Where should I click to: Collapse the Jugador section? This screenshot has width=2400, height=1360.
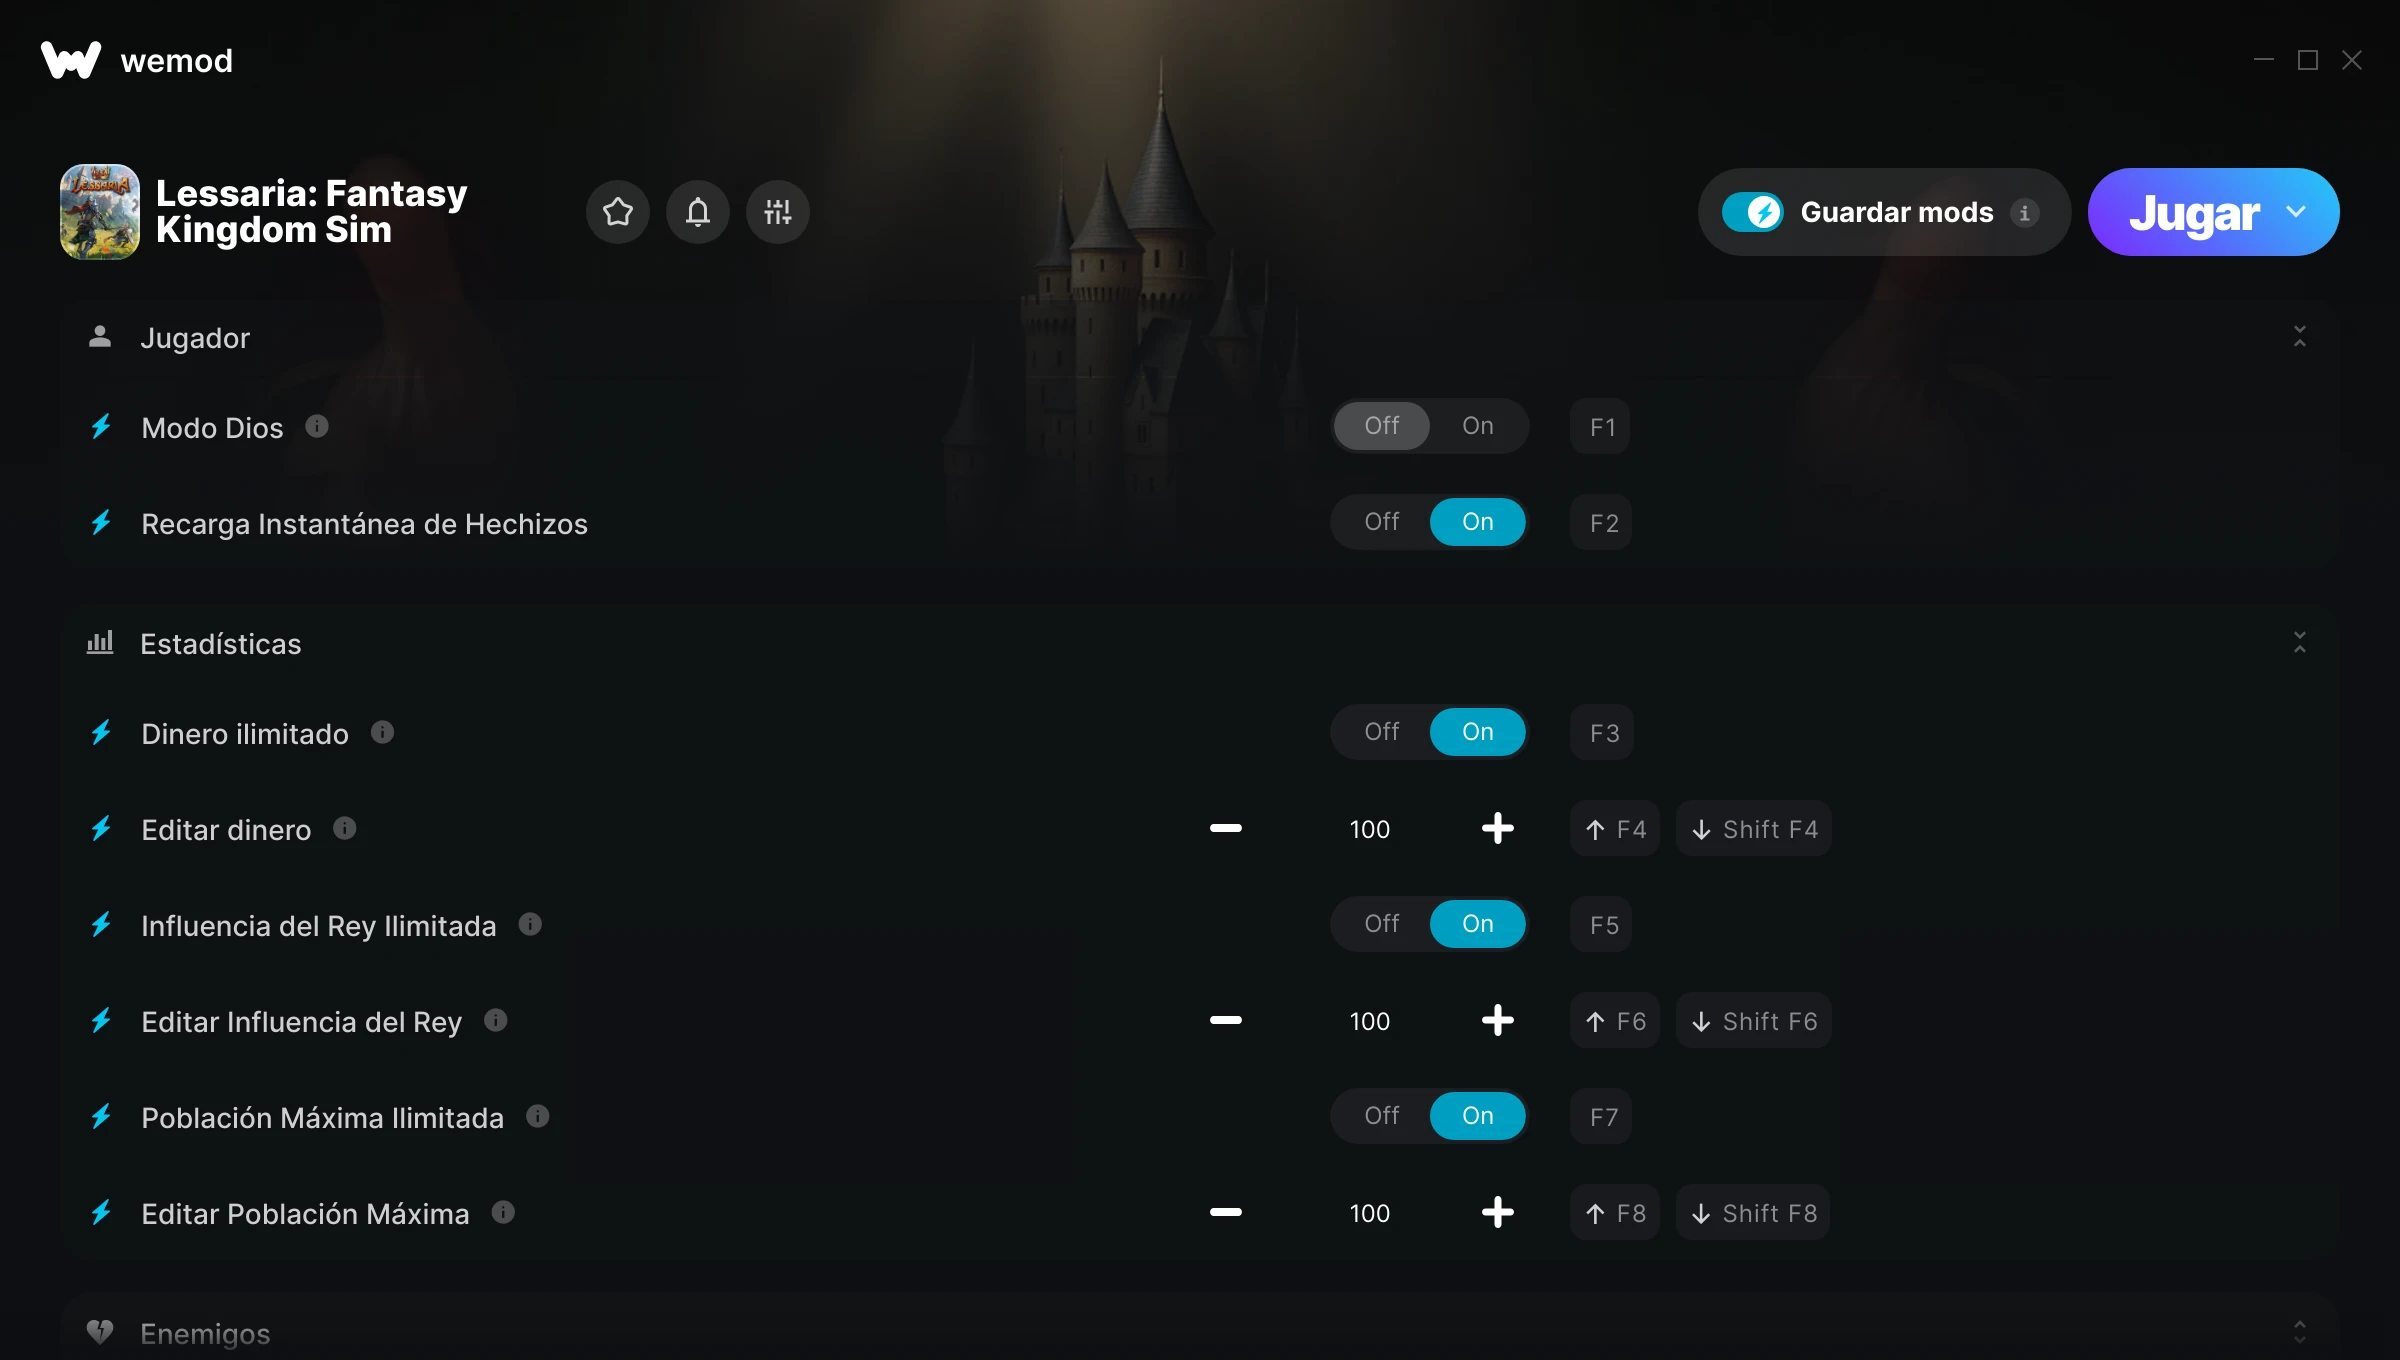point(2300,337)
